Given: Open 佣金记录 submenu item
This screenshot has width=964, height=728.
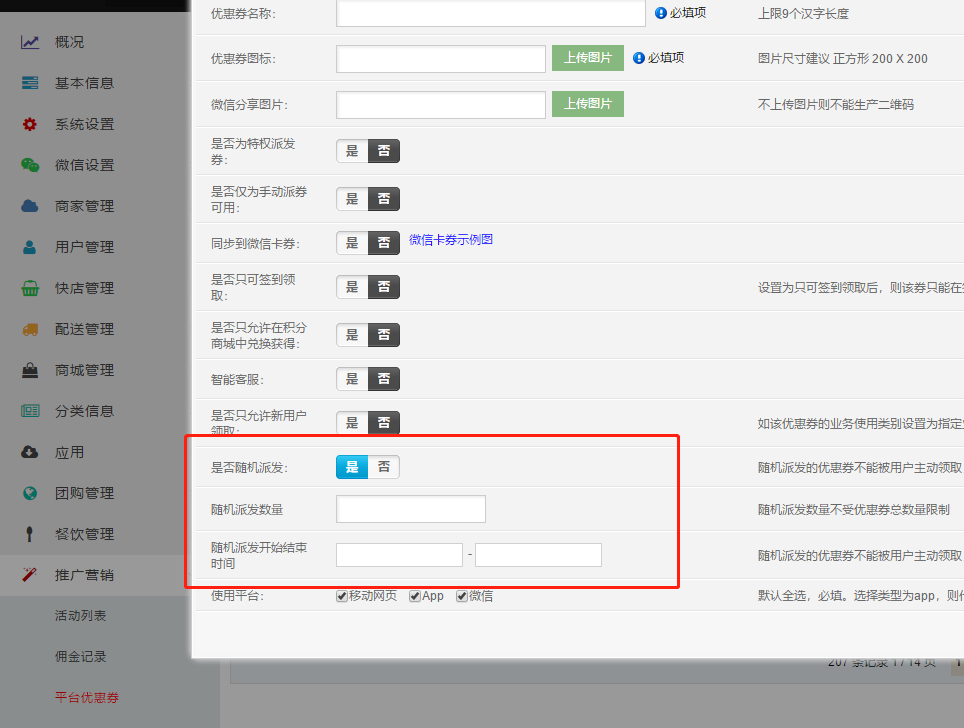Looking at the screenshot, I should tap(81, 657).
